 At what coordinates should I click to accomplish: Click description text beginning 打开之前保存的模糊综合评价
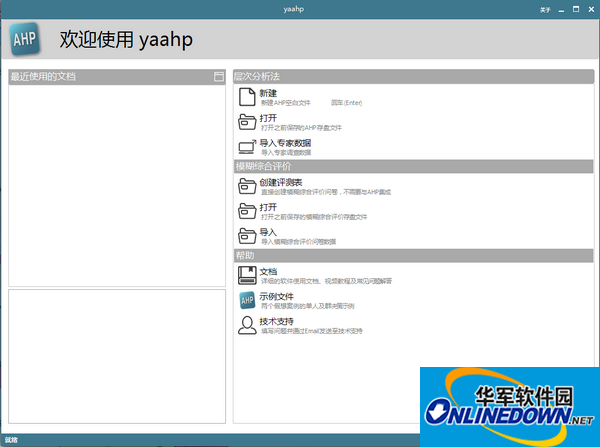point(314,217)
